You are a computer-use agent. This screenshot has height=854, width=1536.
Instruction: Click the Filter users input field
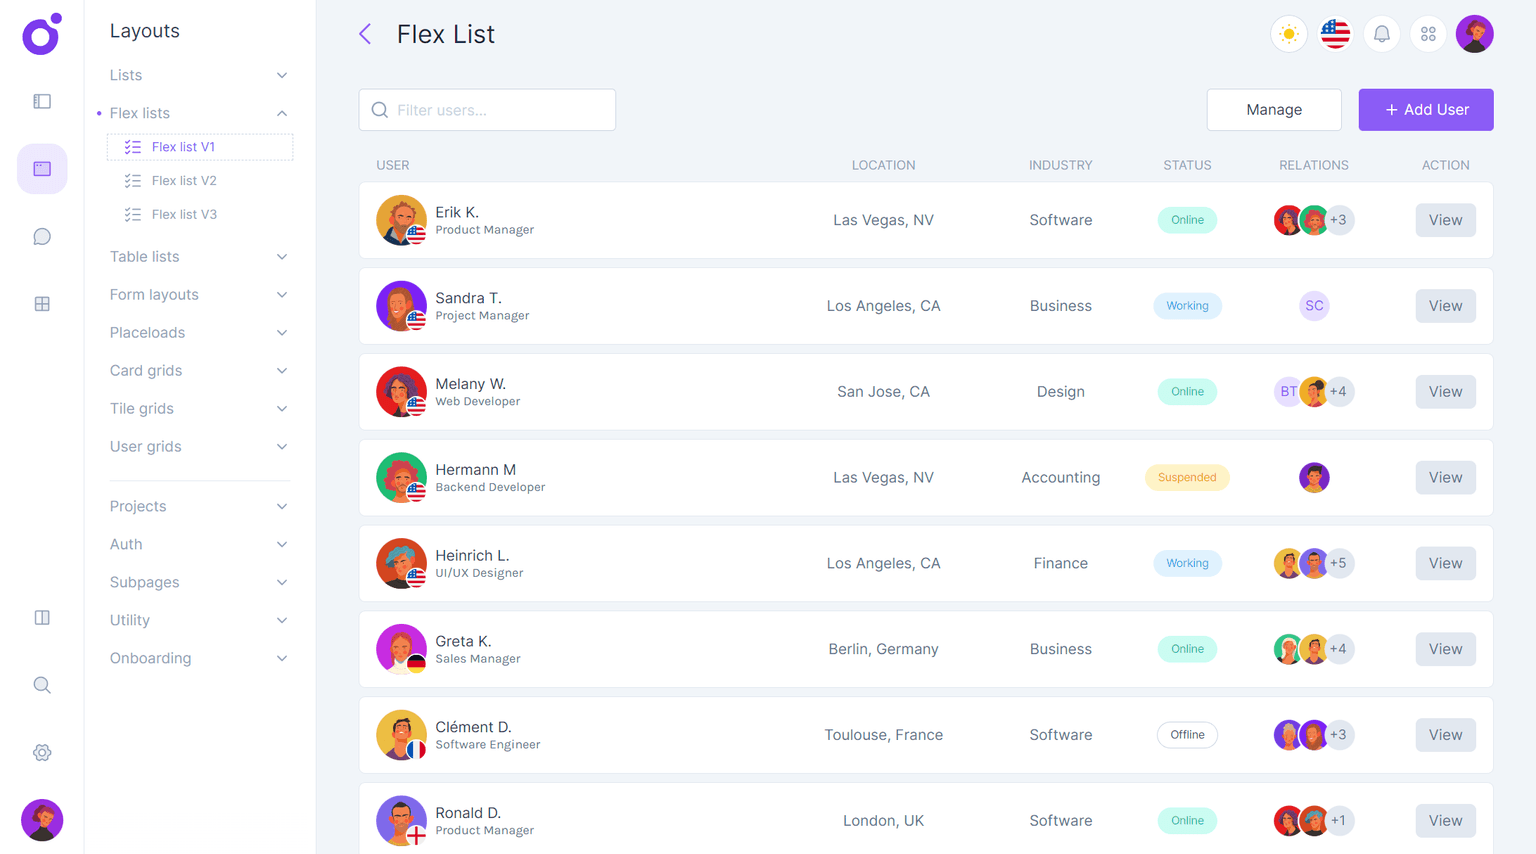pos(487,109)
